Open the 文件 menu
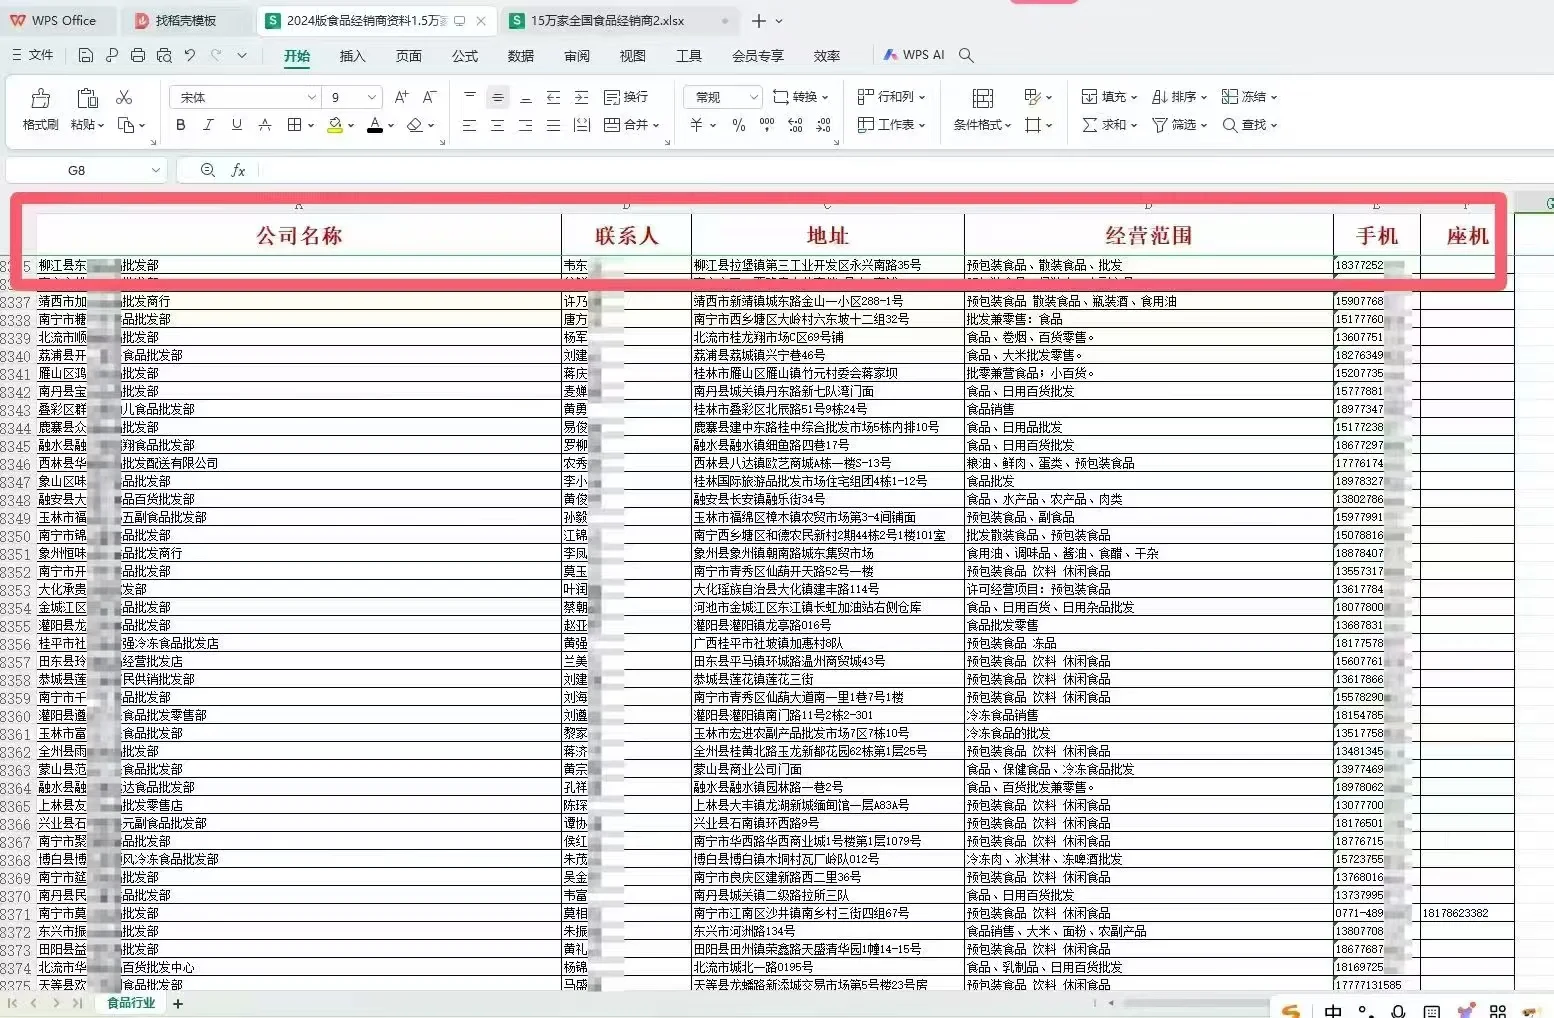The height and width of the screenshot is (1018, 1554). coord(33,55)
